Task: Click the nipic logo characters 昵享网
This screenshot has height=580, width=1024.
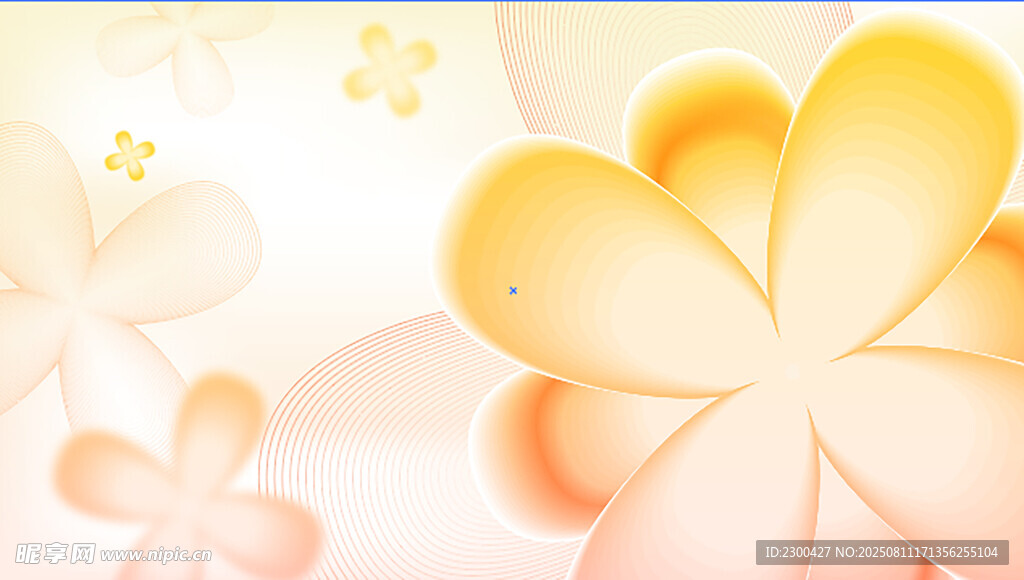Action: click(55, 553)
